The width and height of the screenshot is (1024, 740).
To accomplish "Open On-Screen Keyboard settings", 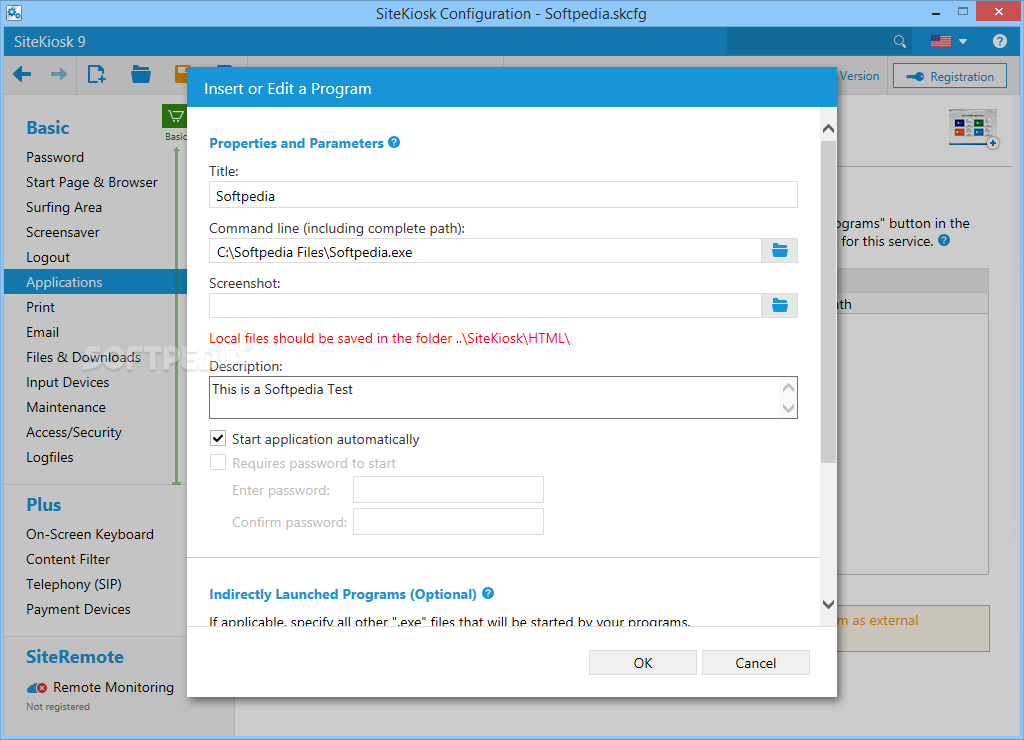I will (x=90, y=534).
